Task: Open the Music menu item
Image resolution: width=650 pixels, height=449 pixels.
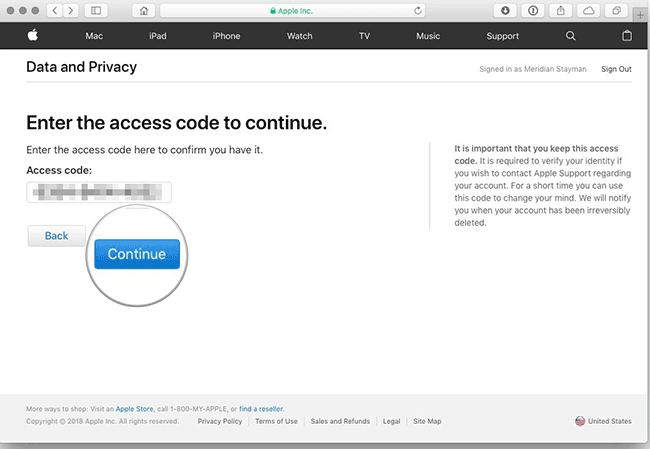Action: (428, 36)
